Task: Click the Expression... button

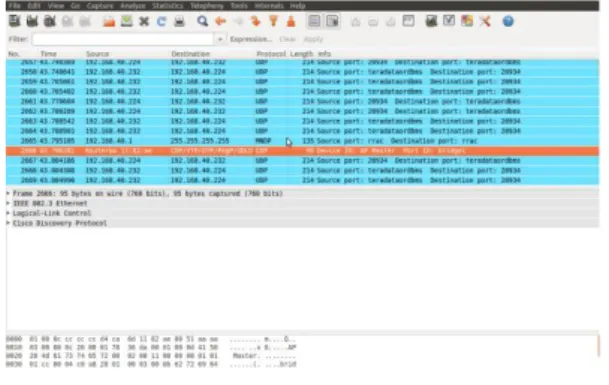Action: pyautogui.click(x=251, y=39)
